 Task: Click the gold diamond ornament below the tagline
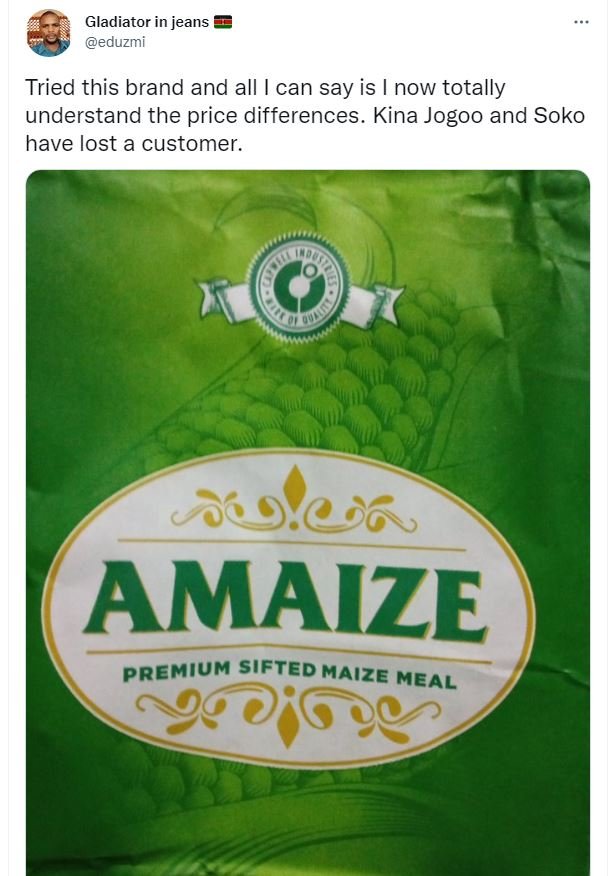289,725
